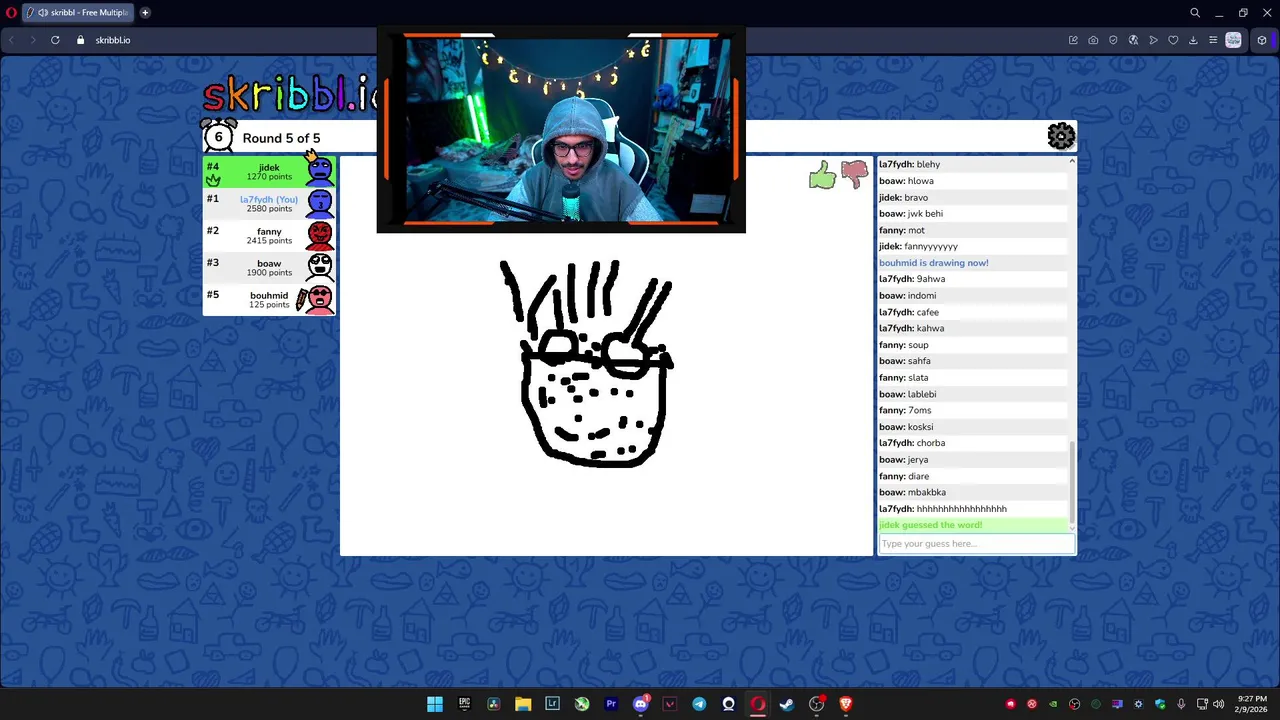
Task: Take a snapshot with camera icon
Action: pyautogui.click(x=1093, y=40)
